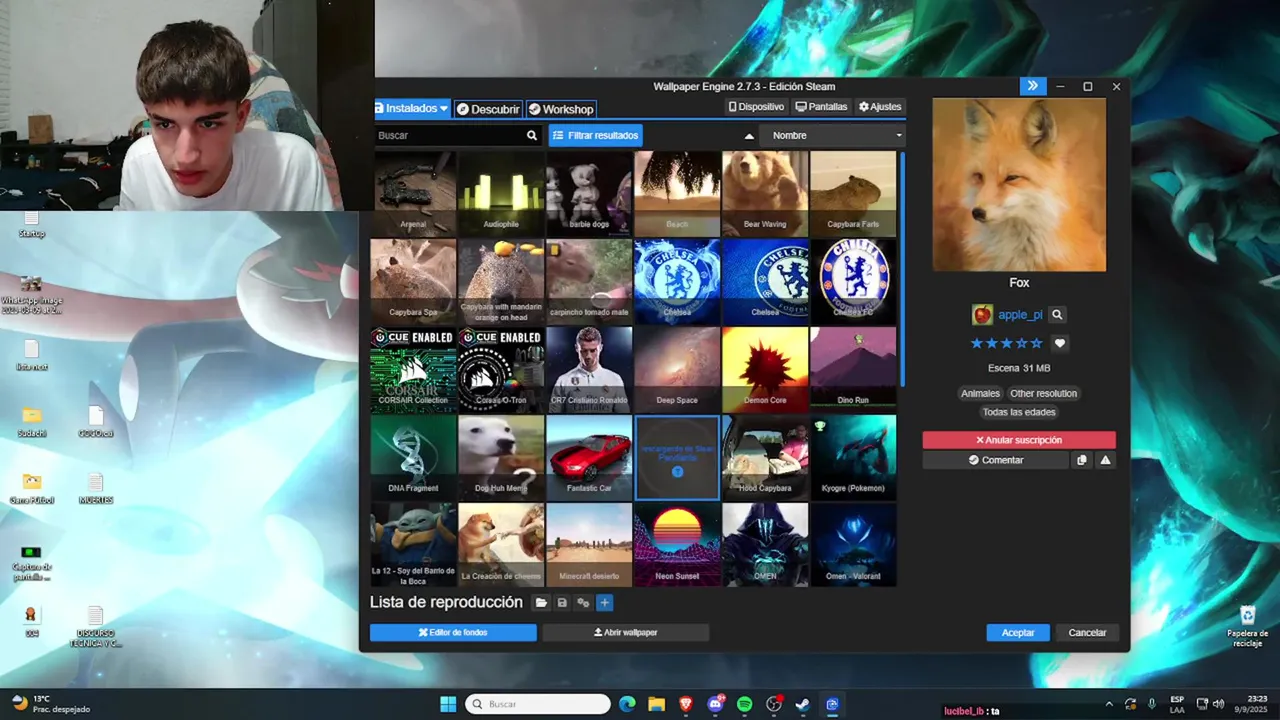Click the Comentar button
1280x720 pixels.
click(x=995, y=460)
